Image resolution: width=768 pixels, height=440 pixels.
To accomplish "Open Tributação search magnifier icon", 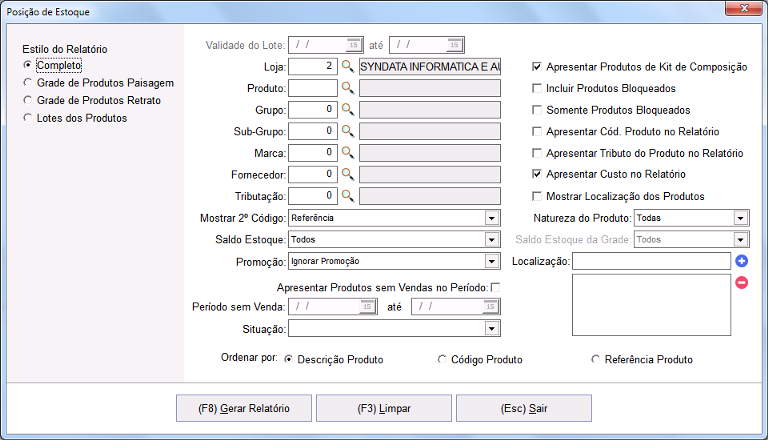I will (x=348, y=196).
